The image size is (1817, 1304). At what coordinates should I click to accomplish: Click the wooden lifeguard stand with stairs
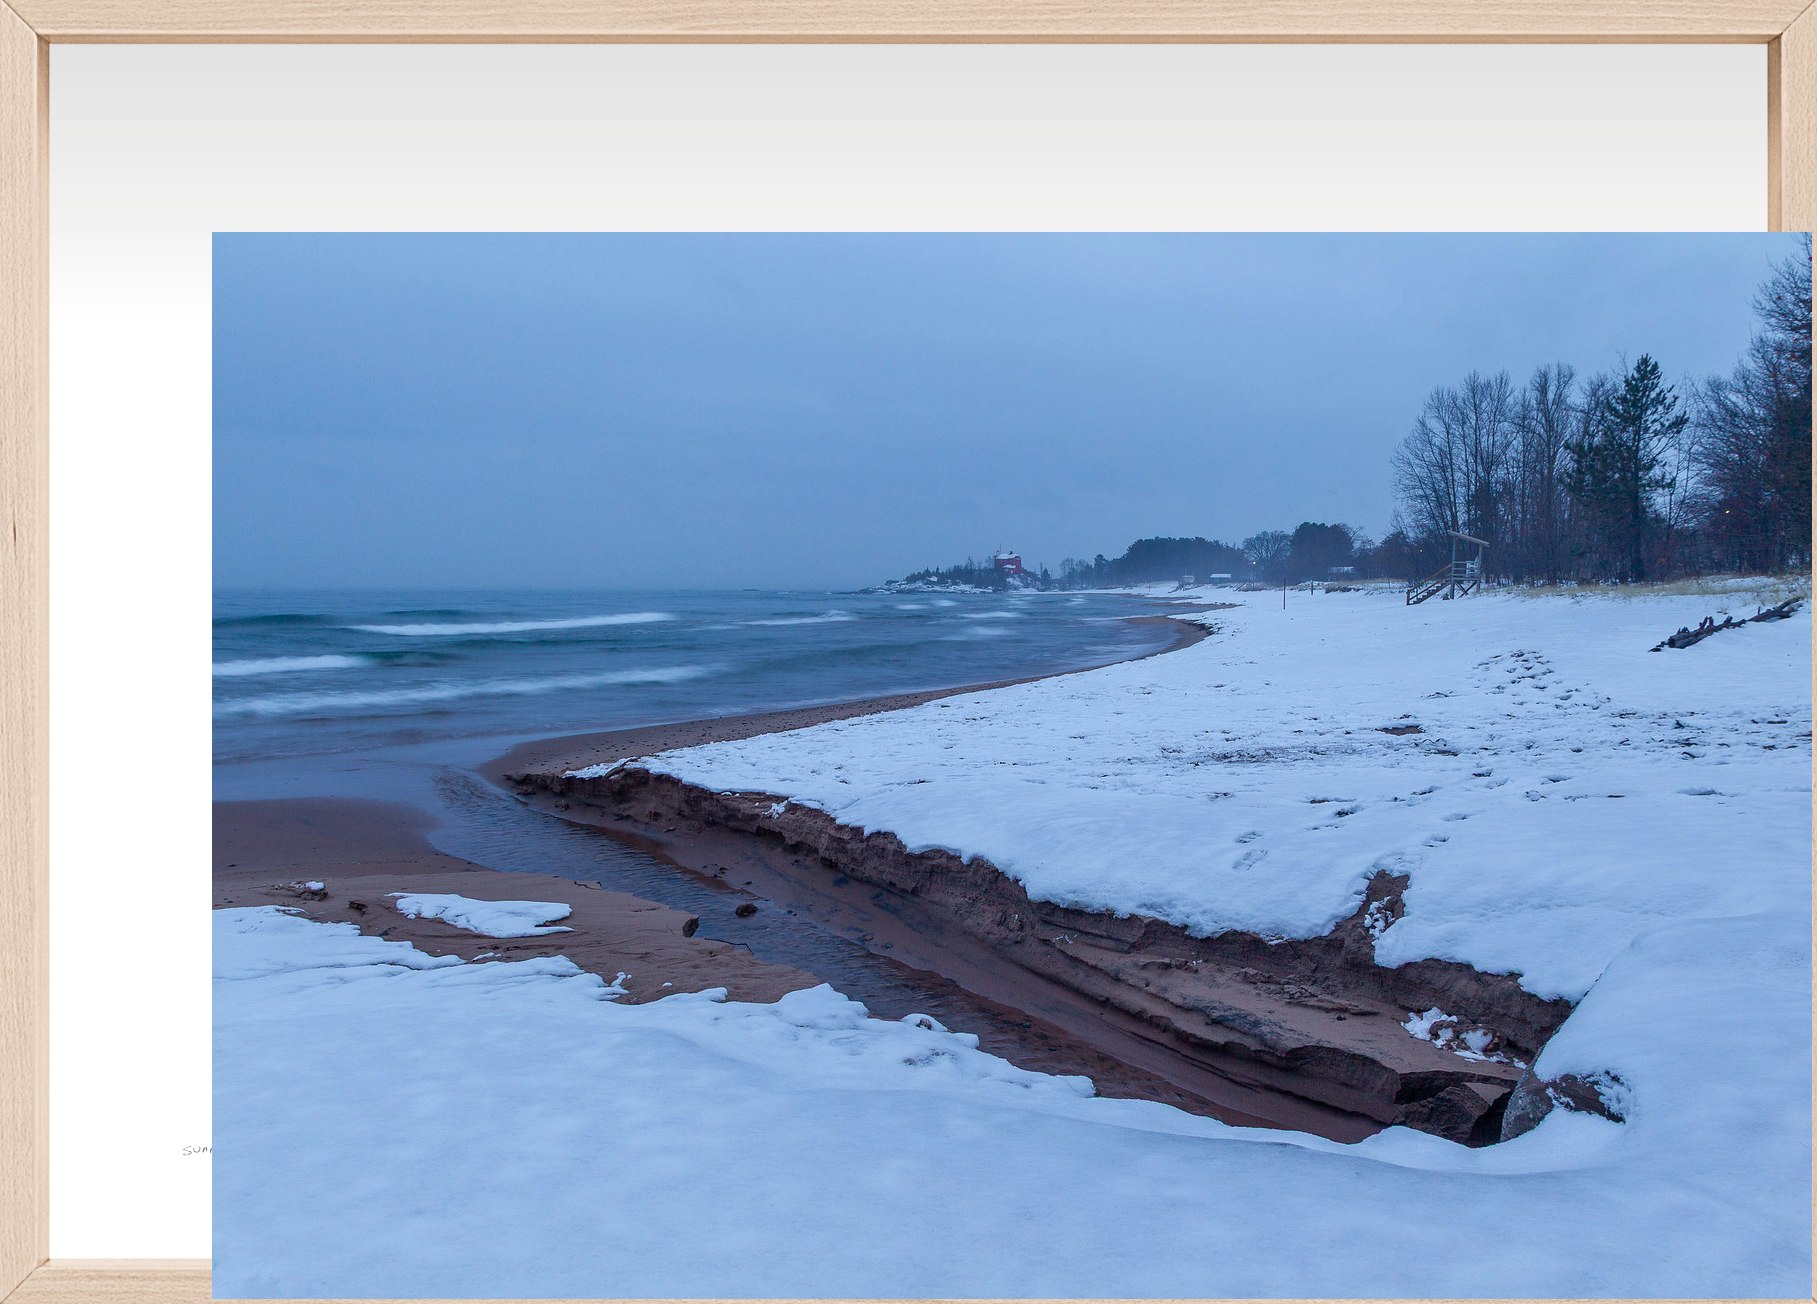point(1454,569)
